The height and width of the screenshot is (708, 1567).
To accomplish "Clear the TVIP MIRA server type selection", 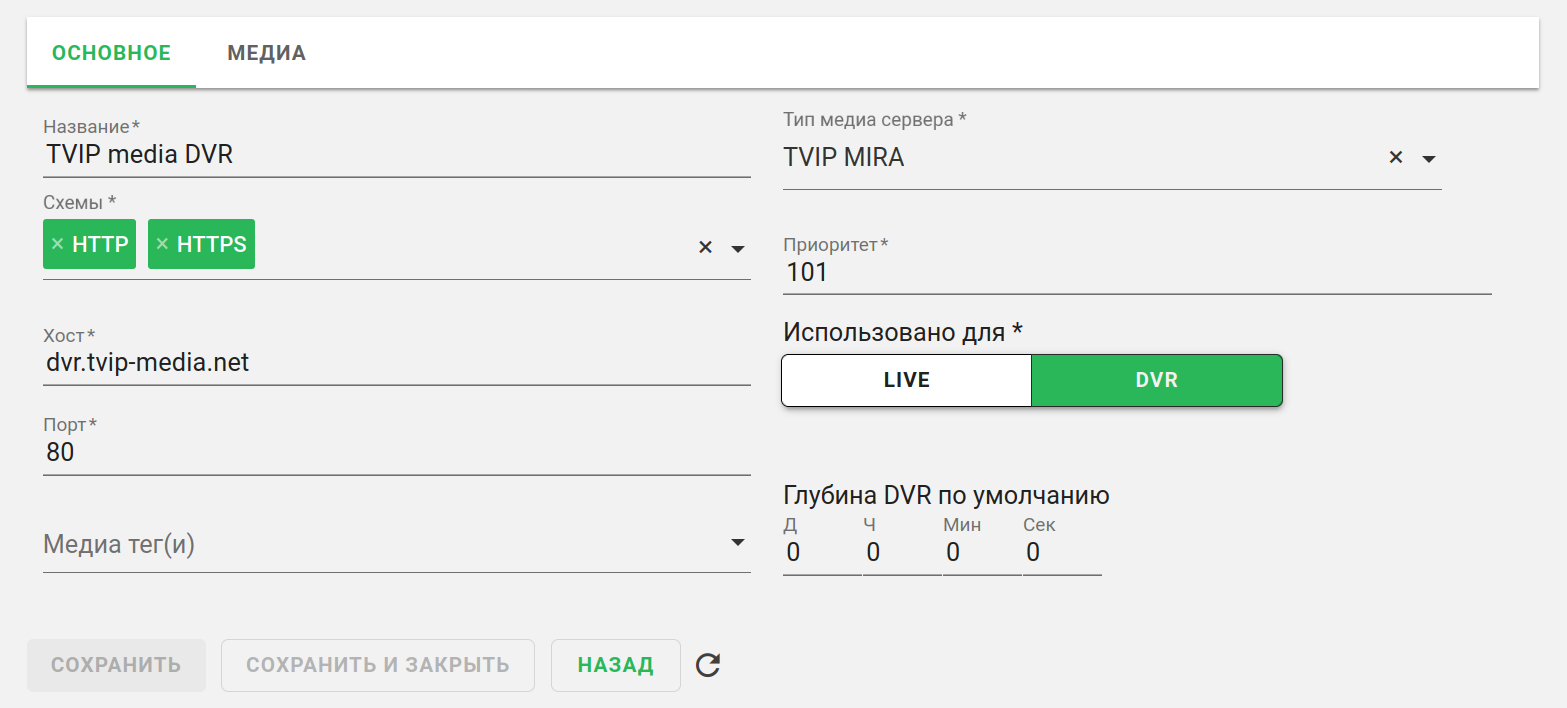I will [x=1396, y=158].
